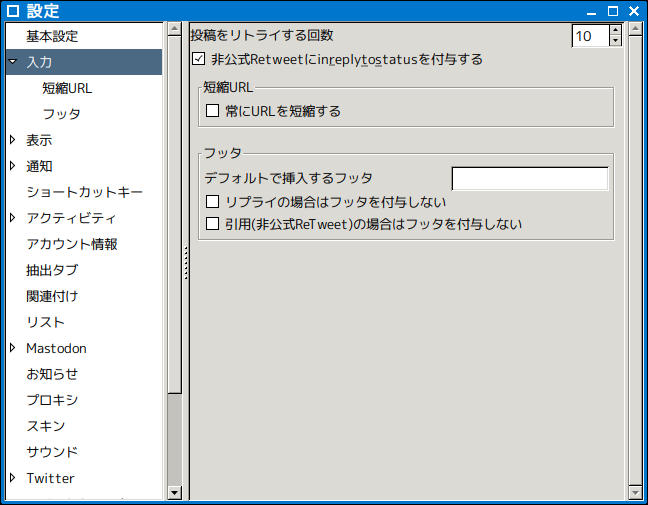The height and width of the screenshot is (505, 648).
Task: Collapse the 入力 tree section
Action: 12,62
